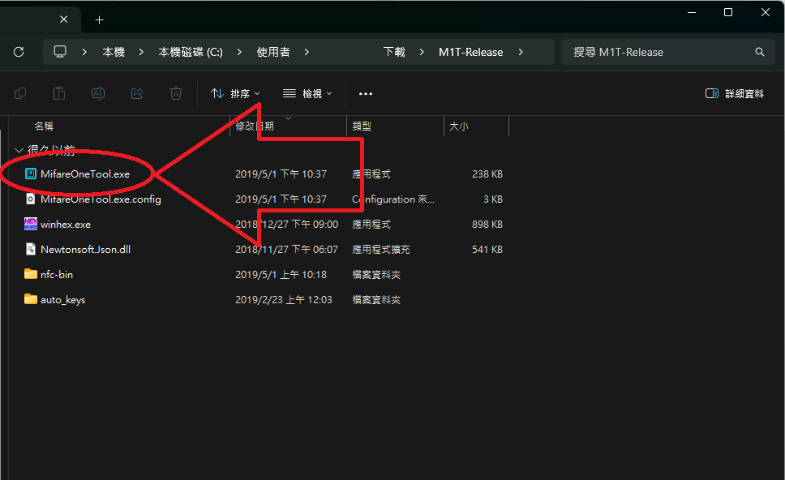Close the current Explorer tab
Image resolution: width=785 pixels, height=480 pixels.
click(x=64, y=20)
